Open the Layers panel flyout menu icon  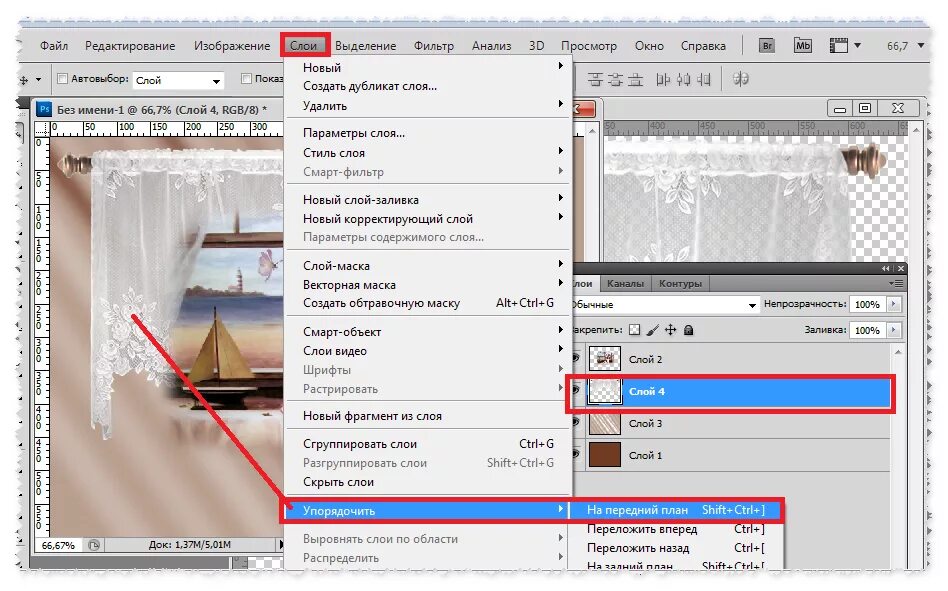(896, 283)
